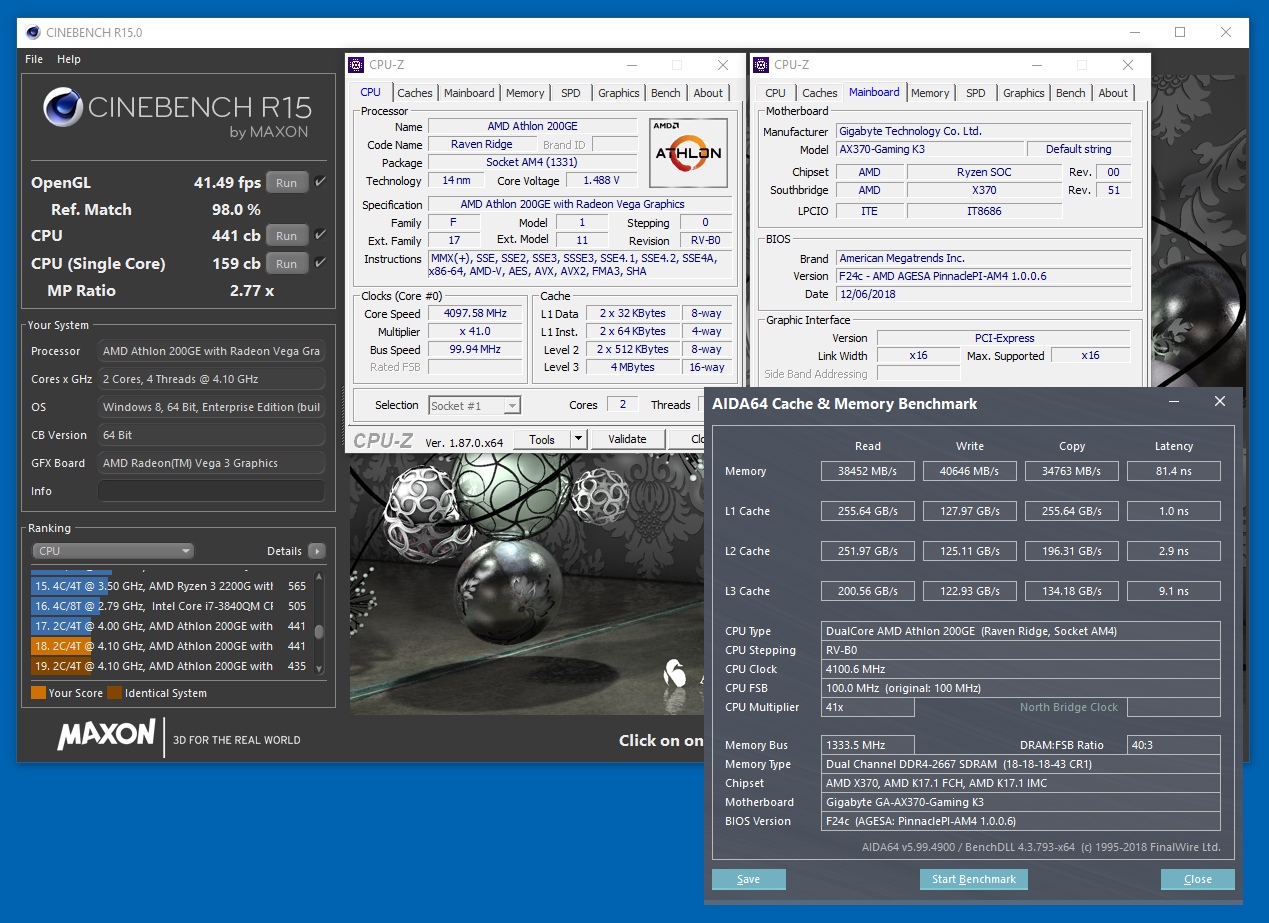
Task: Click the AMD Athlon logo in CPU-Z
Action: (689, 153)
